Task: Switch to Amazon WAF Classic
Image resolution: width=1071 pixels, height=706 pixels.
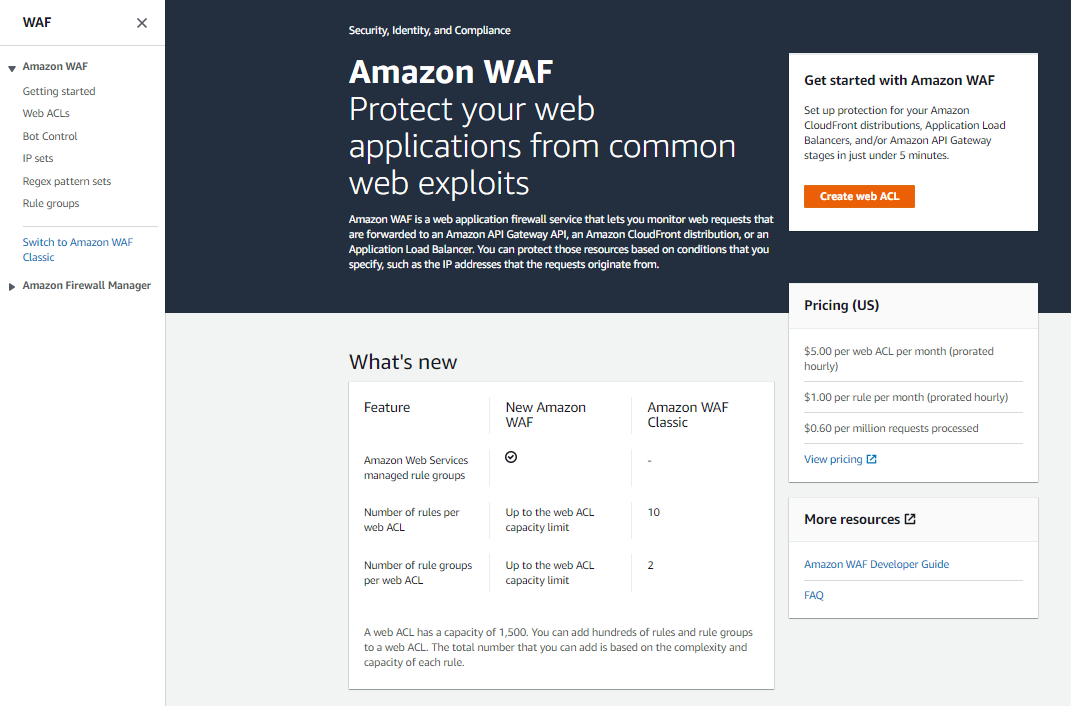Action: click(x=77, y=249)
